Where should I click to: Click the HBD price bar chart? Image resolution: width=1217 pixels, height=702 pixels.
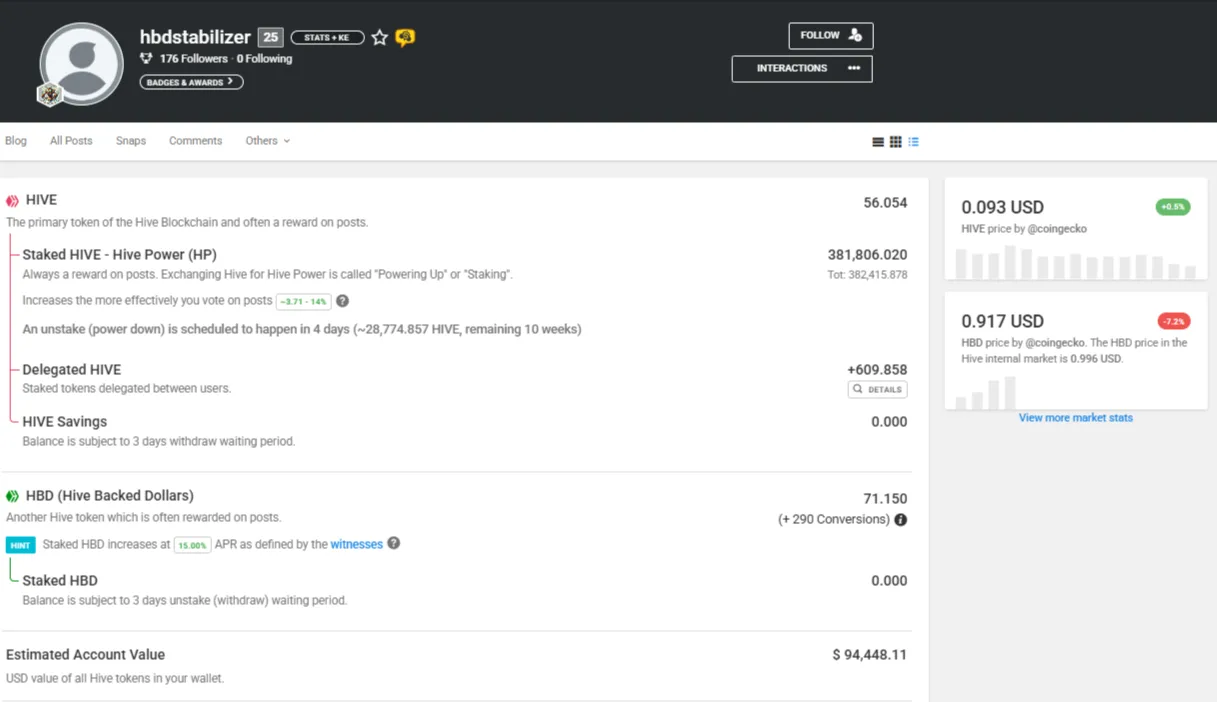click(986, 393)
